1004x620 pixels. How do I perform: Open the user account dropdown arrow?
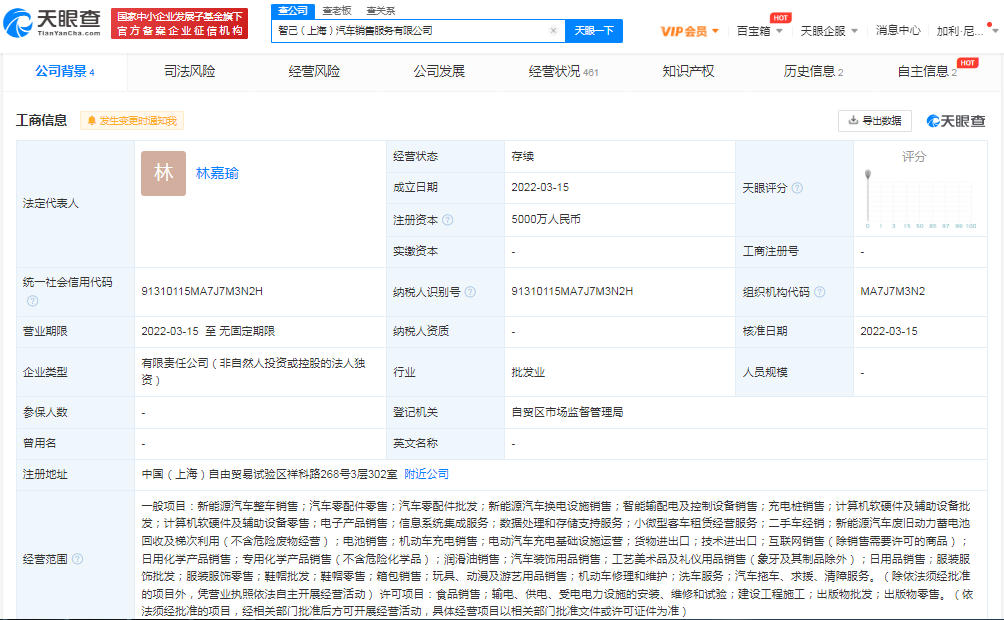995,31
